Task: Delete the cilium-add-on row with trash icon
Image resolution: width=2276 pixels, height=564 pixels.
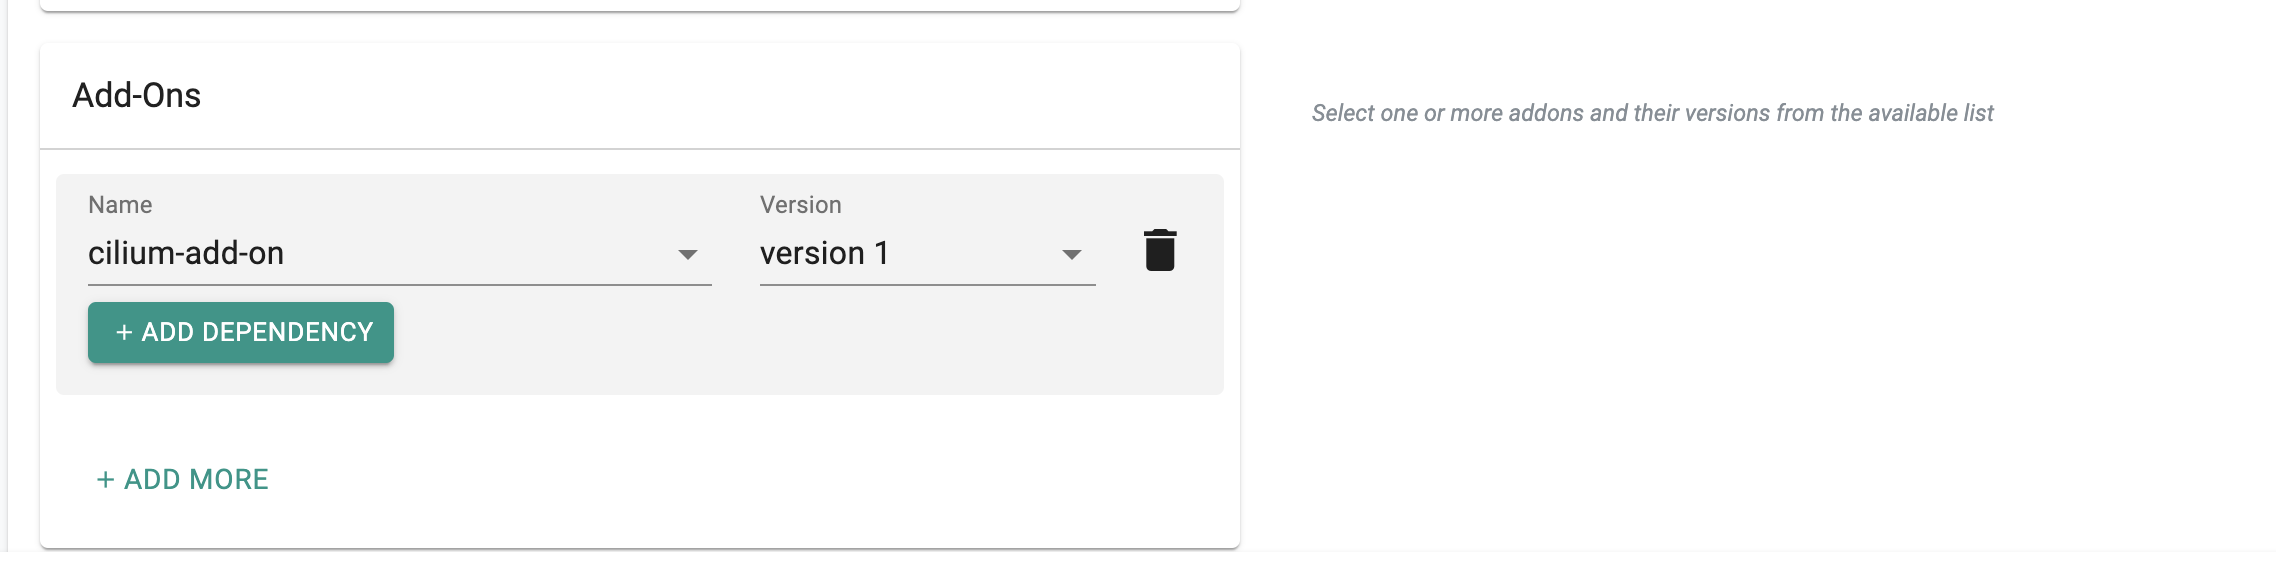Action: pyautogui.click(x=1160, y=250)
